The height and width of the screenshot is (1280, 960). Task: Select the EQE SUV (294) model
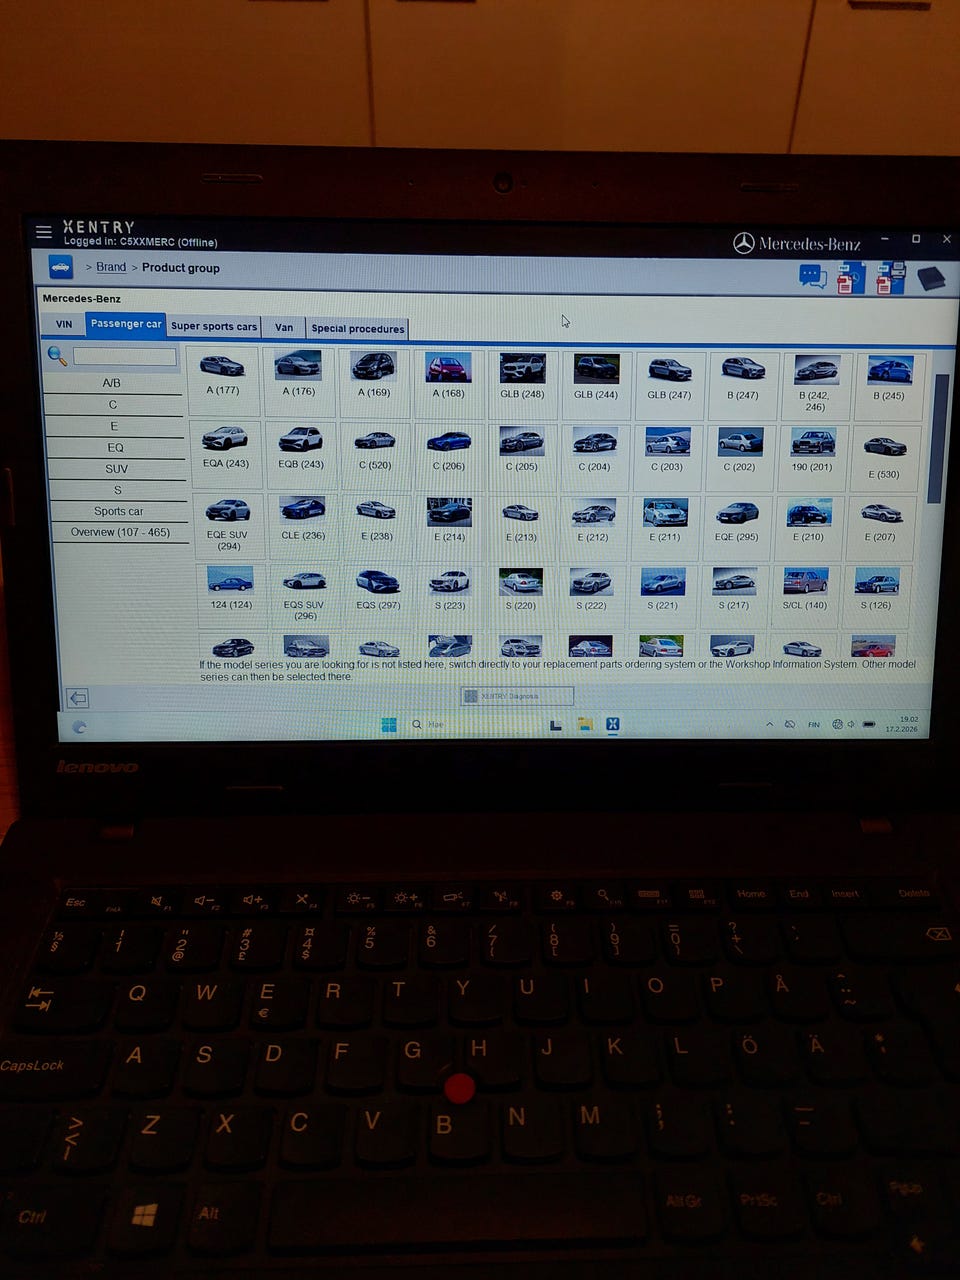click(228, 526)
